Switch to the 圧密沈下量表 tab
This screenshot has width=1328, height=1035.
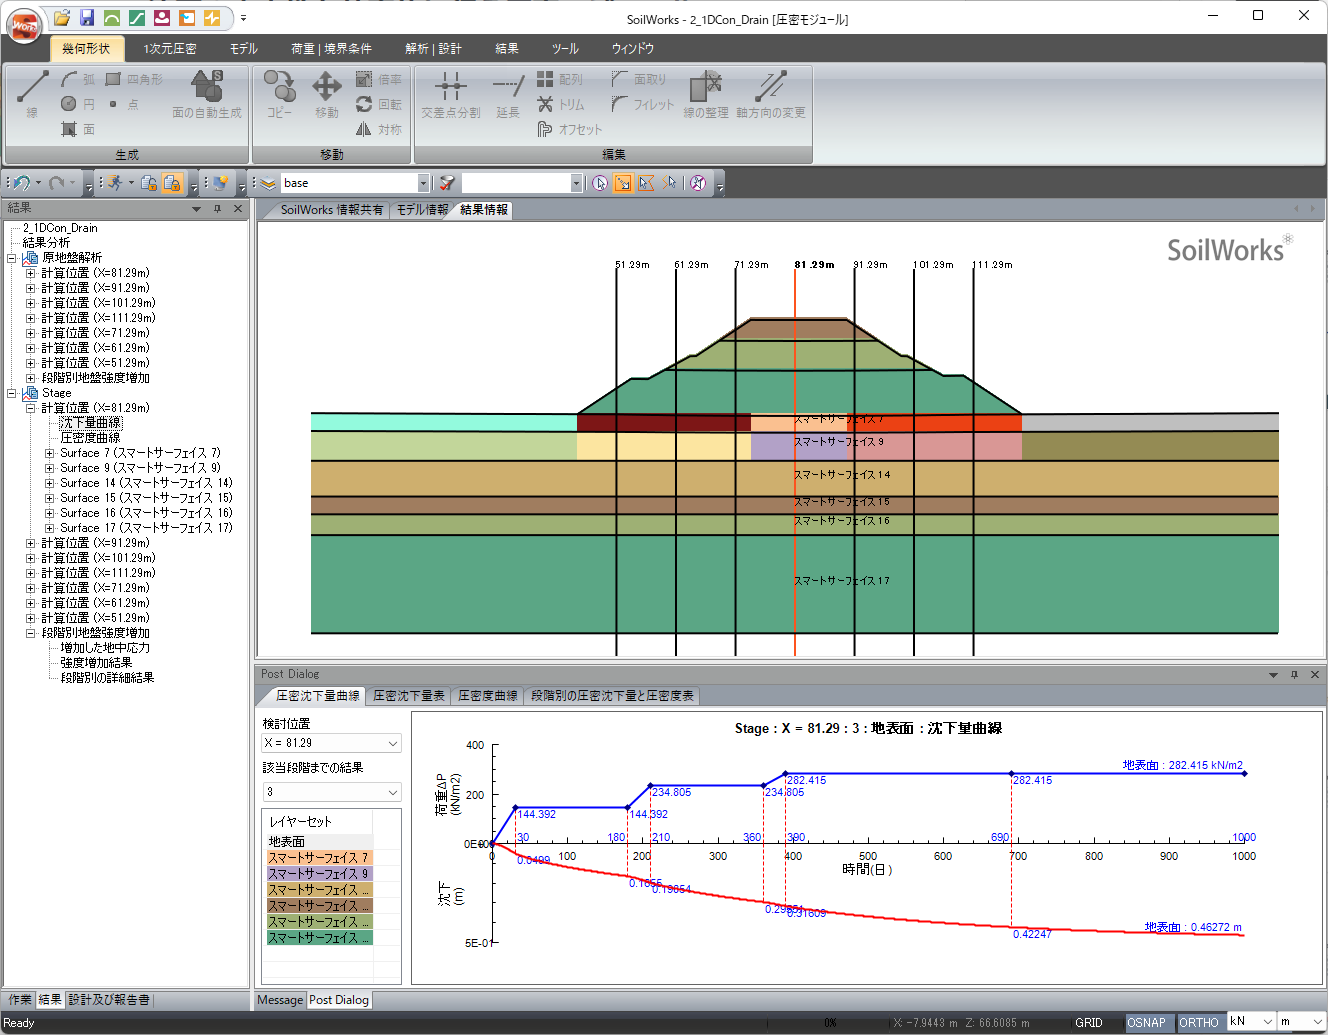tap(409, 696)
